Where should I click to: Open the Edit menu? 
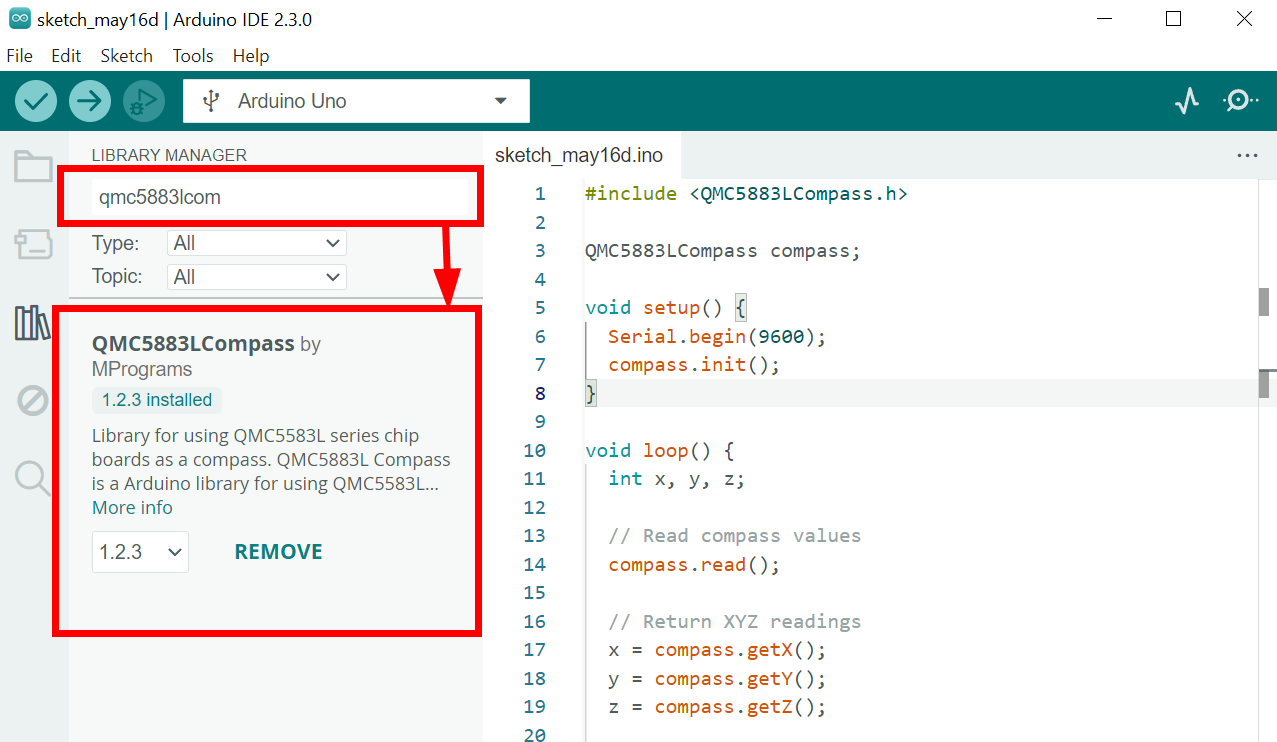(66, 56)
